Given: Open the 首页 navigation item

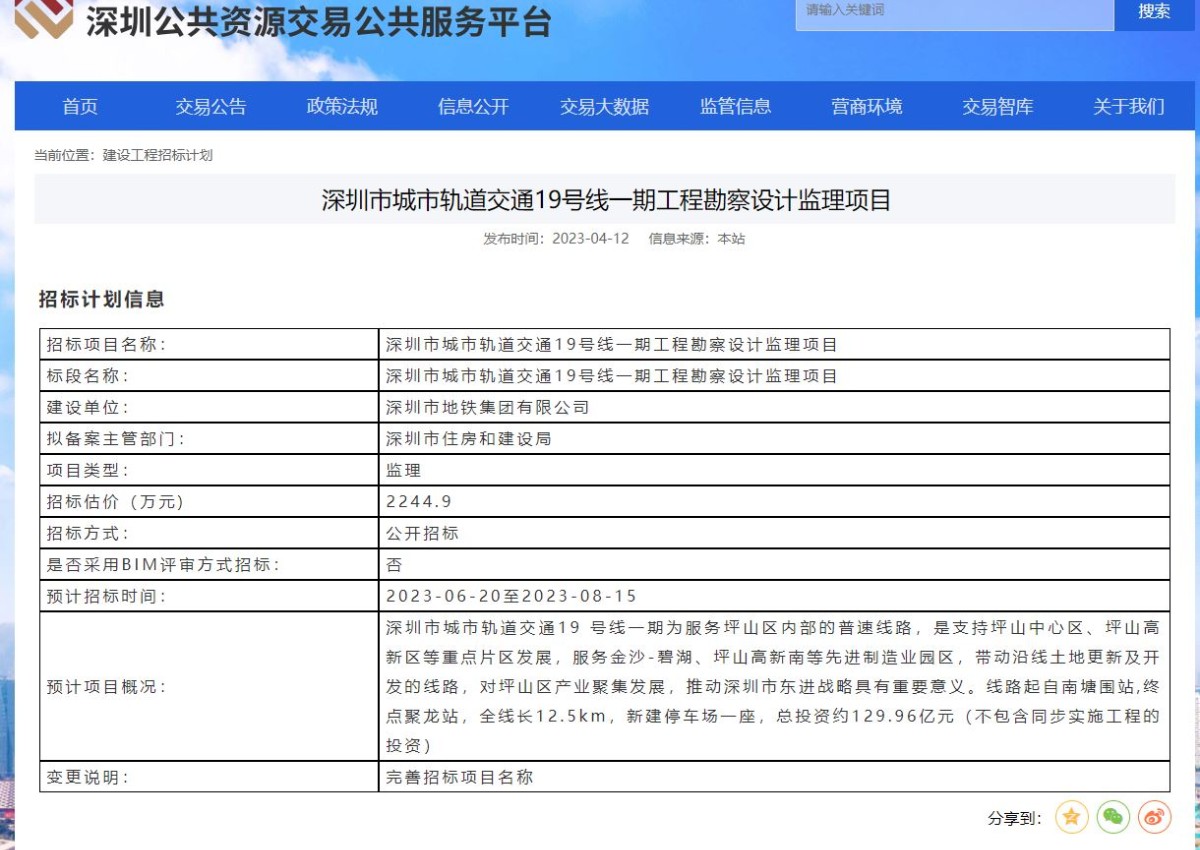Looking at the screenshot, I should coord(80,107).
